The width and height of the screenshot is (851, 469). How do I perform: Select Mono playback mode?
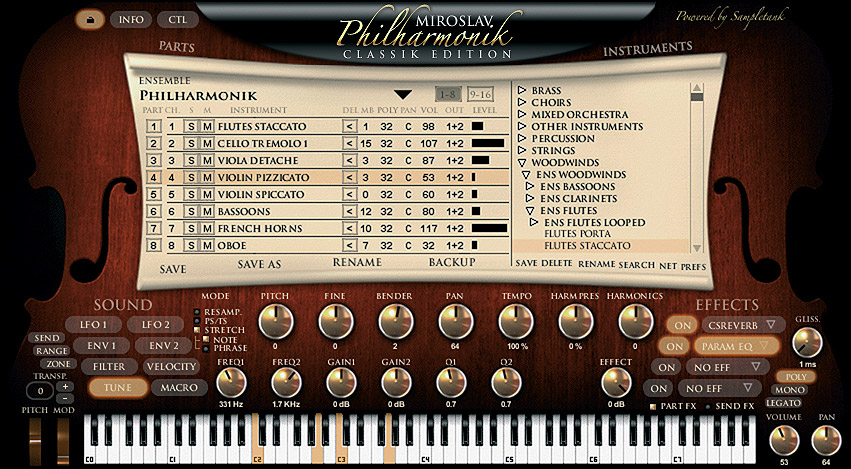(789, 390)
